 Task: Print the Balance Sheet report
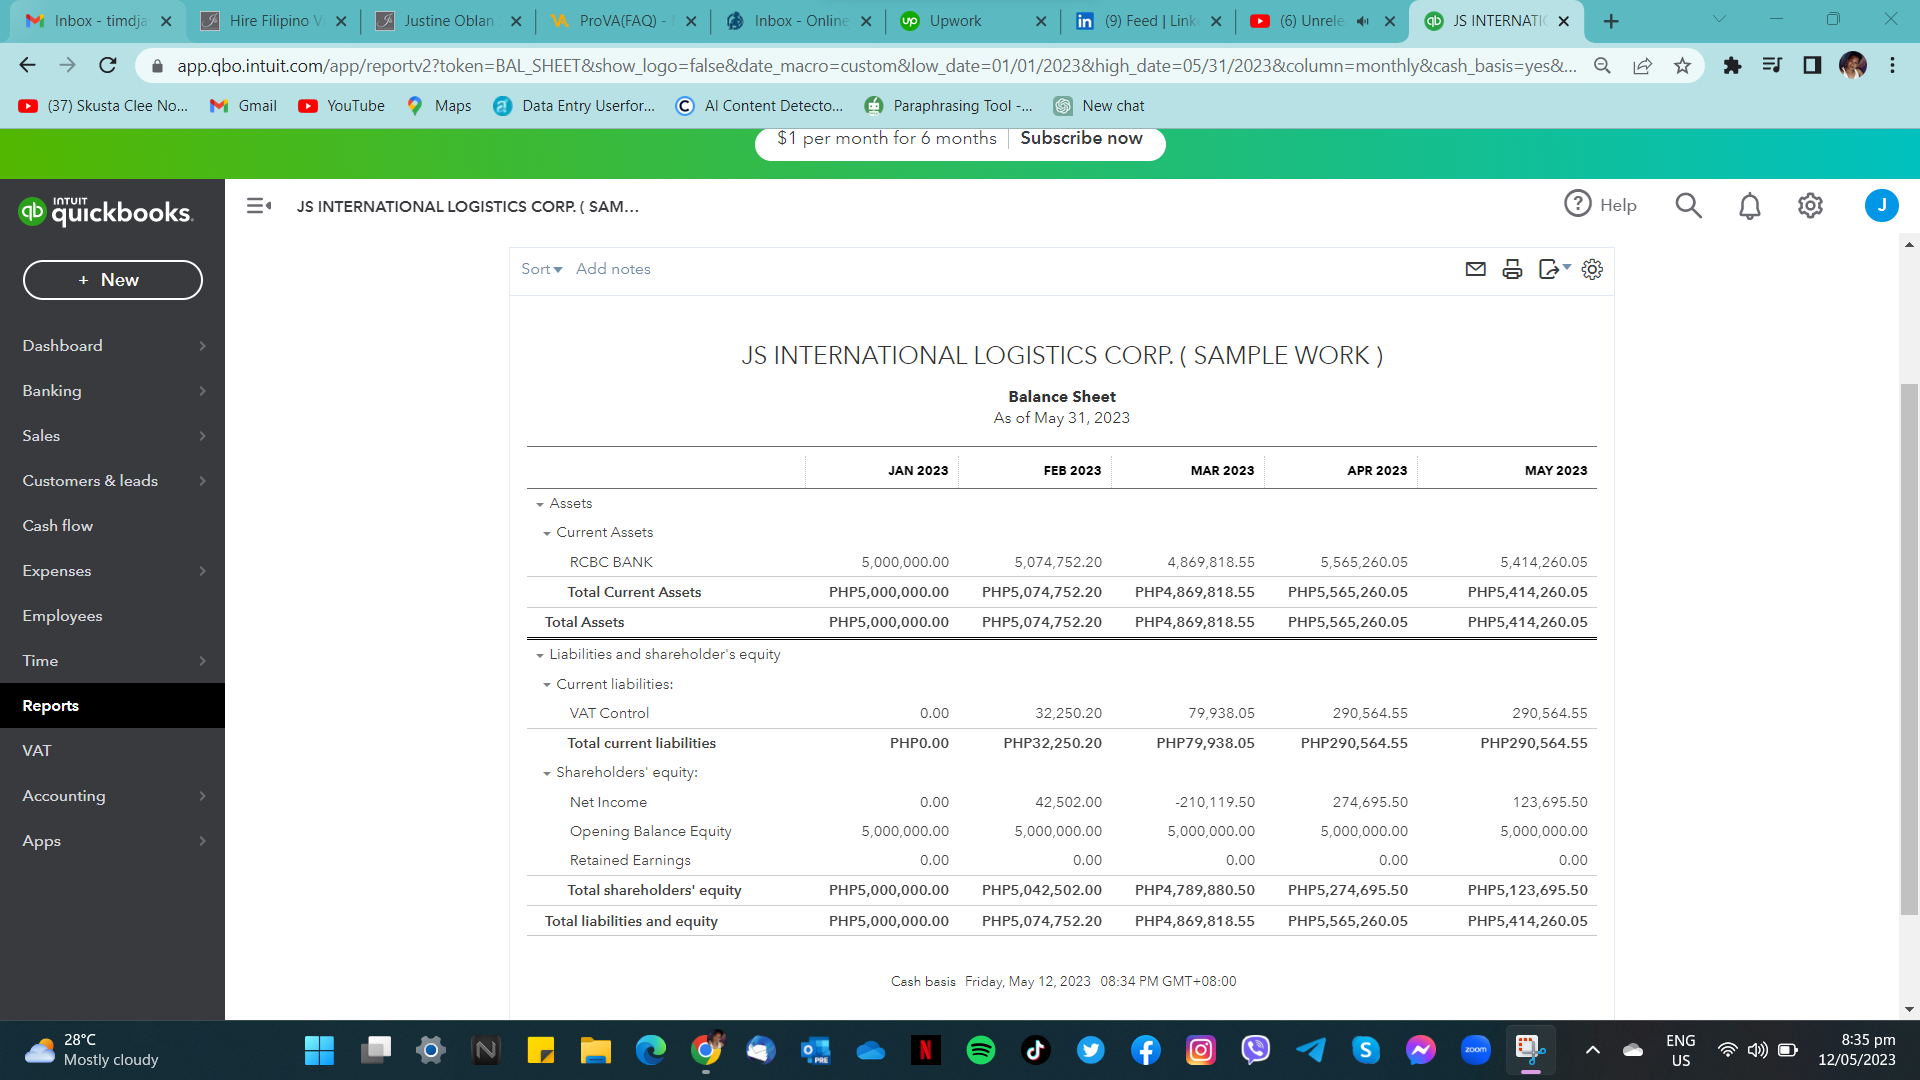1512,269
